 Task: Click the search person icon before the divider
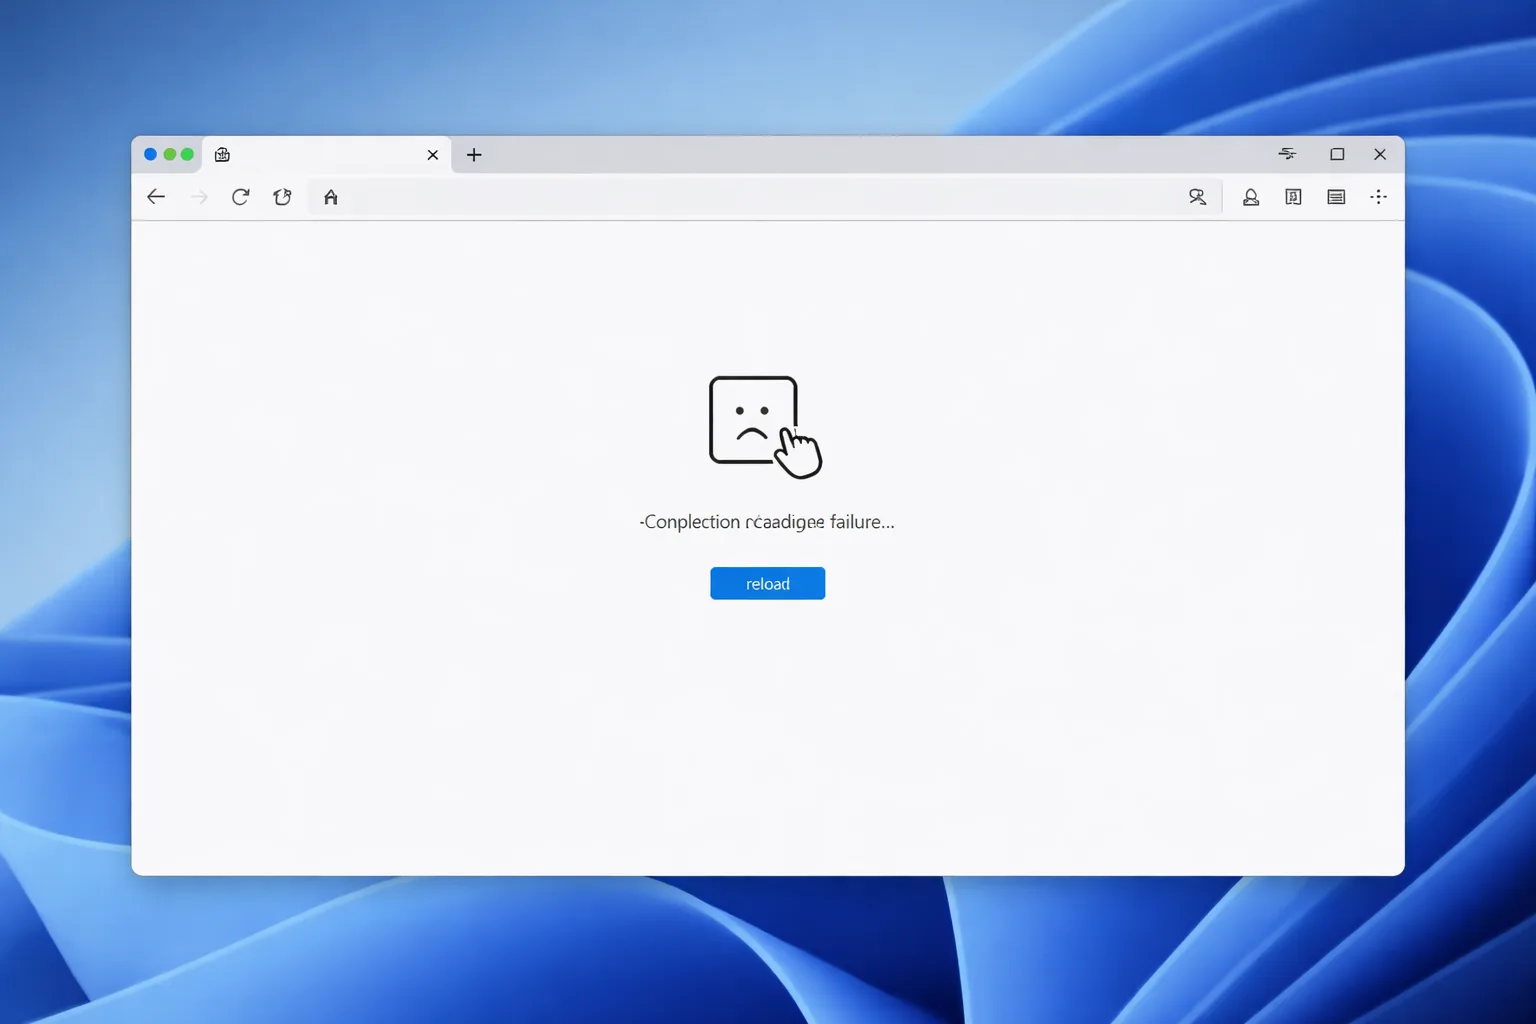pyautogui.click(x=1197, y=197)
